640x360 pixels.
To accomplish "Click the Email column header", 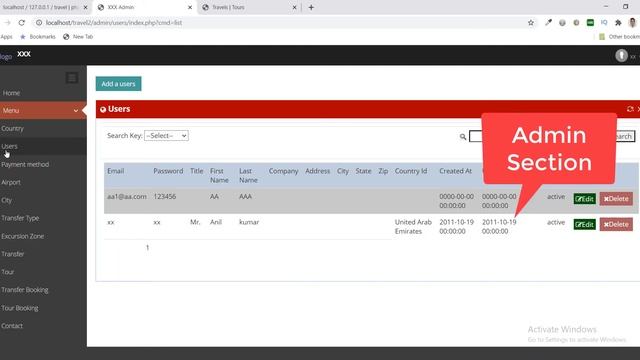I will [116, 171].
